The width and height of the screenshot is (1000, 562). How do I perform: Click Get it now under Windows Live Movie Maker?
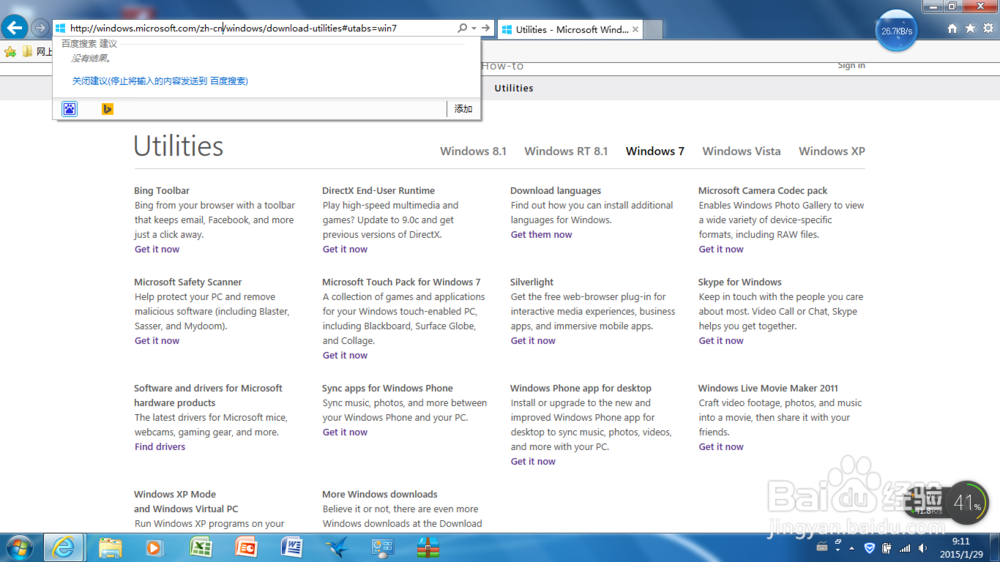pos(721,447)
